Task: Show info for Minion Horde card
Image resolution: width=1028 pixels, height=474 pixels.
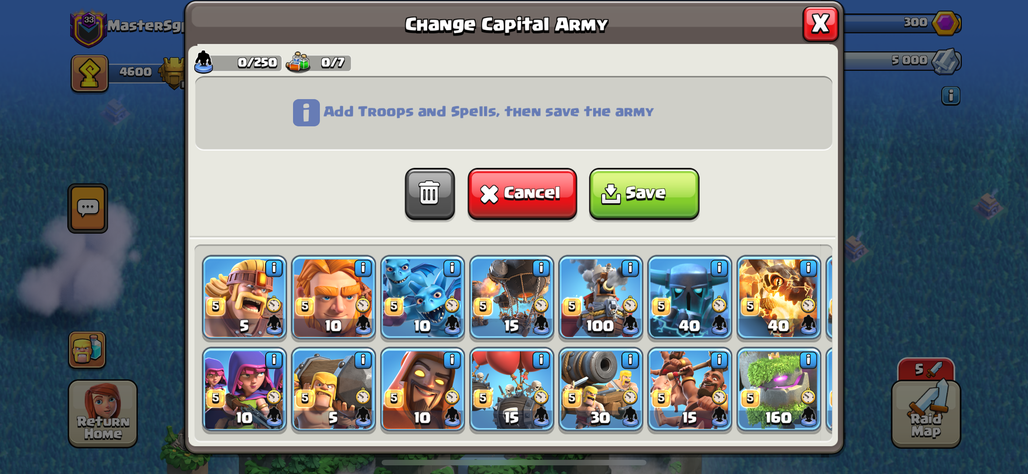Action: [452, 267]
